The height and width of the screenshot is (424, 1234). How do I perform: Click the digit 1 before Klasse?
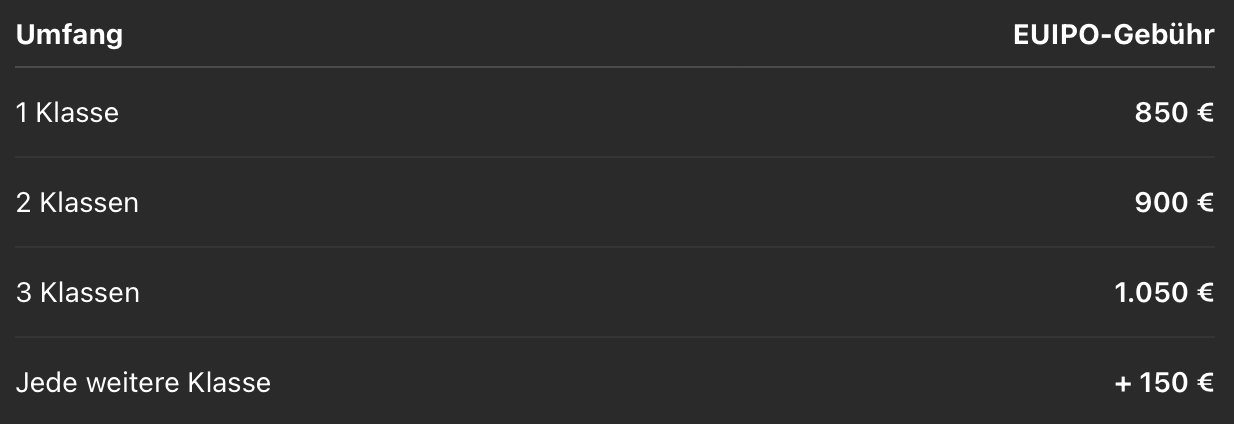21,113
